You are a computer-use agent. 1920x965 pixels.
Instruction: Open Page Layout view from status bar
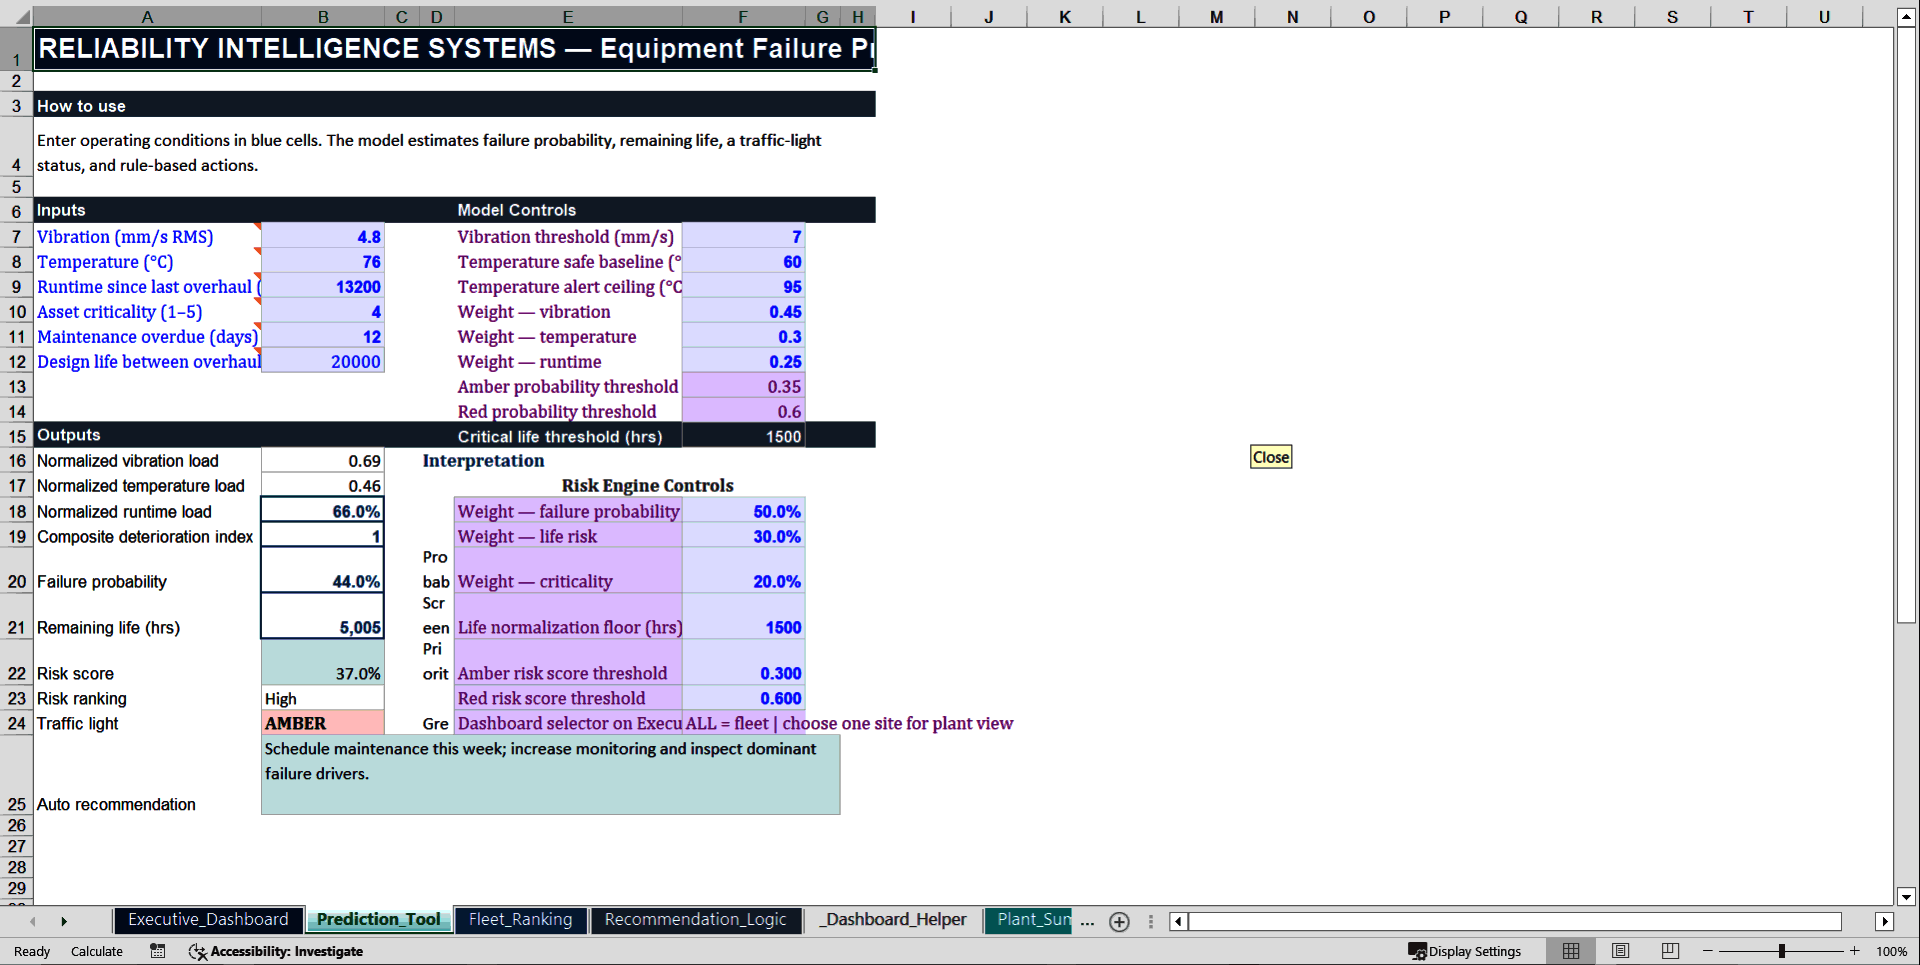click(x=1620, y=951)
